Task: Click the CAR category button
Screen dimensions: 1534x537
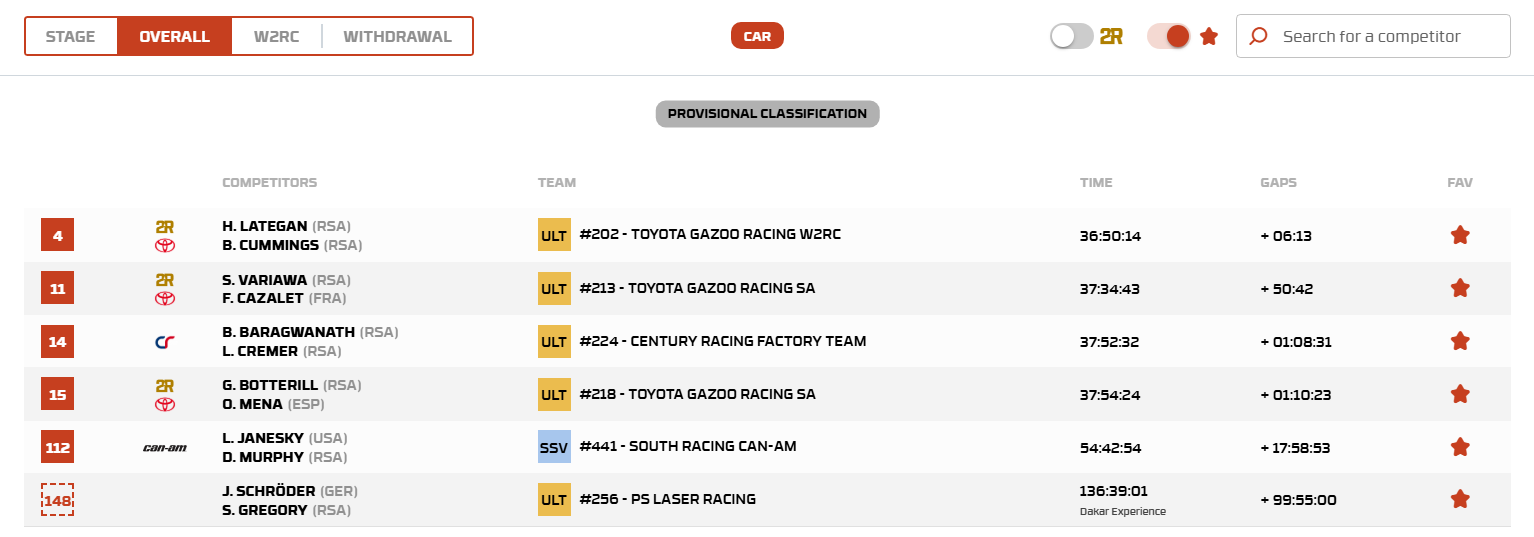Action: (x=757, y=36)
